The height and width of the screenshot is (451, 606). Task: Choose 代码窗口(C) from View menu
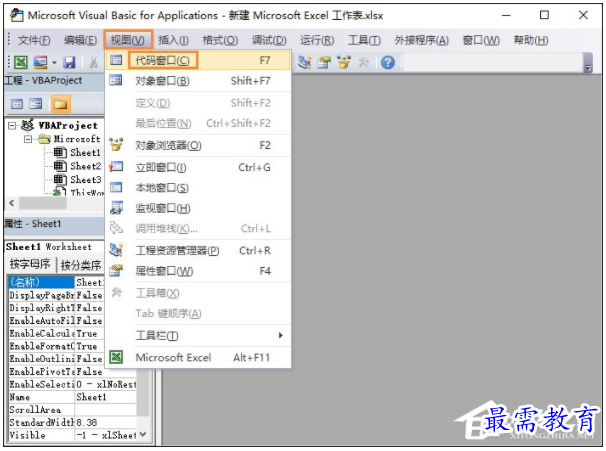point(198,61)
